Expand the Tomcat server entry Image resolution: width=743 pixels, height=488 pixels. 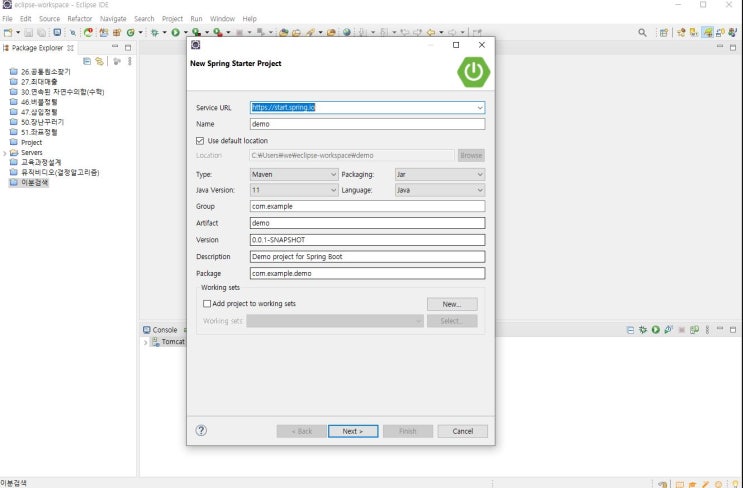(x=145, y=342)
